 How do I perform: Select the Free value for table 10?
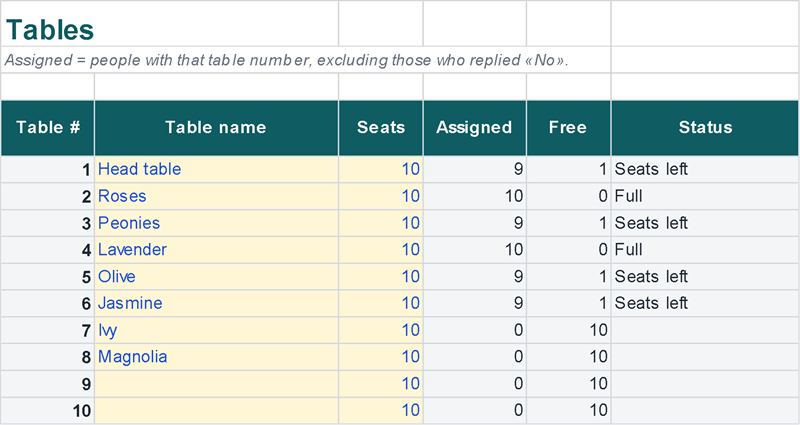(568, 411)
